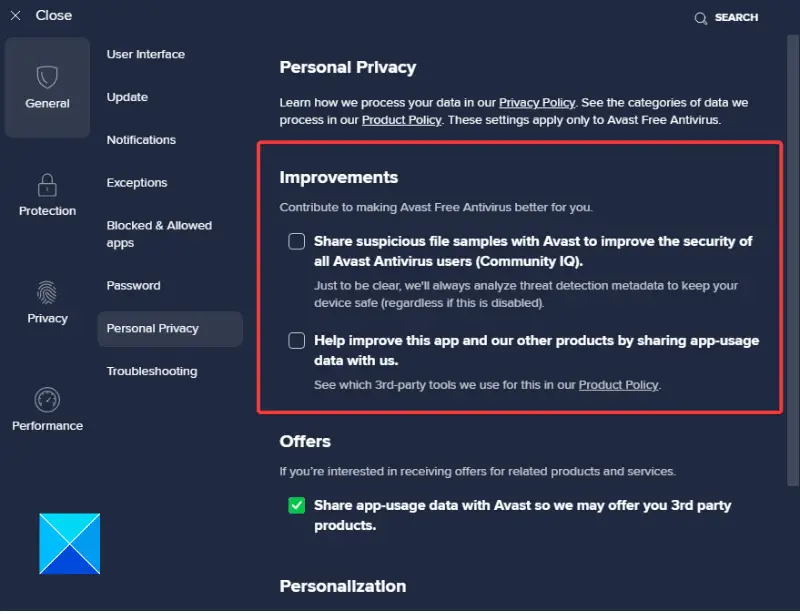Uncheck share app-usage data for 3rd party offers

click(297, 505)
